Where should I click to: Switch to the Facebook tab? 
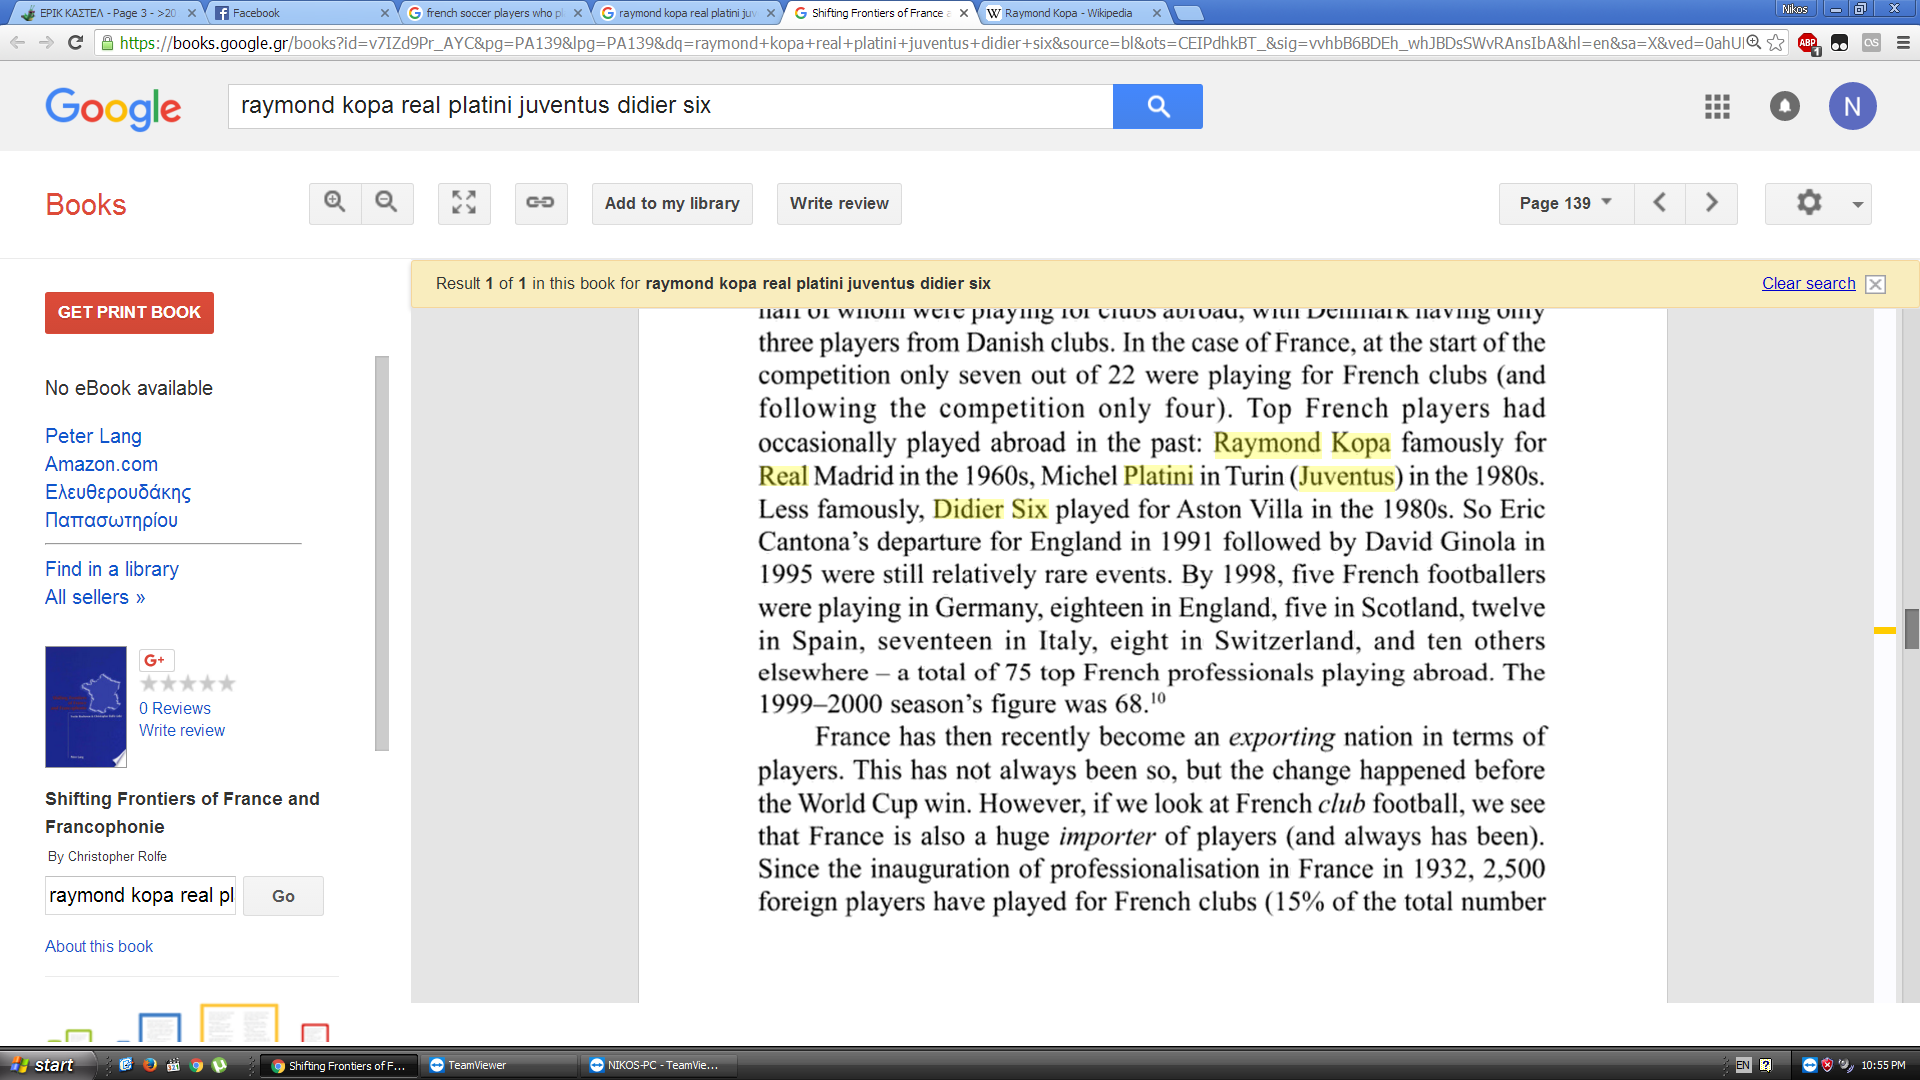click(300, 13)
